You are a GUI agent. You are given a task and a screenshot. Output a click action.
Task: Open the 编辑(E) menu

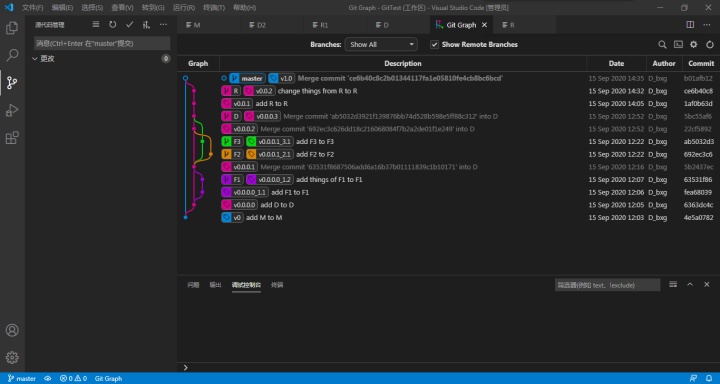point(62,8)
